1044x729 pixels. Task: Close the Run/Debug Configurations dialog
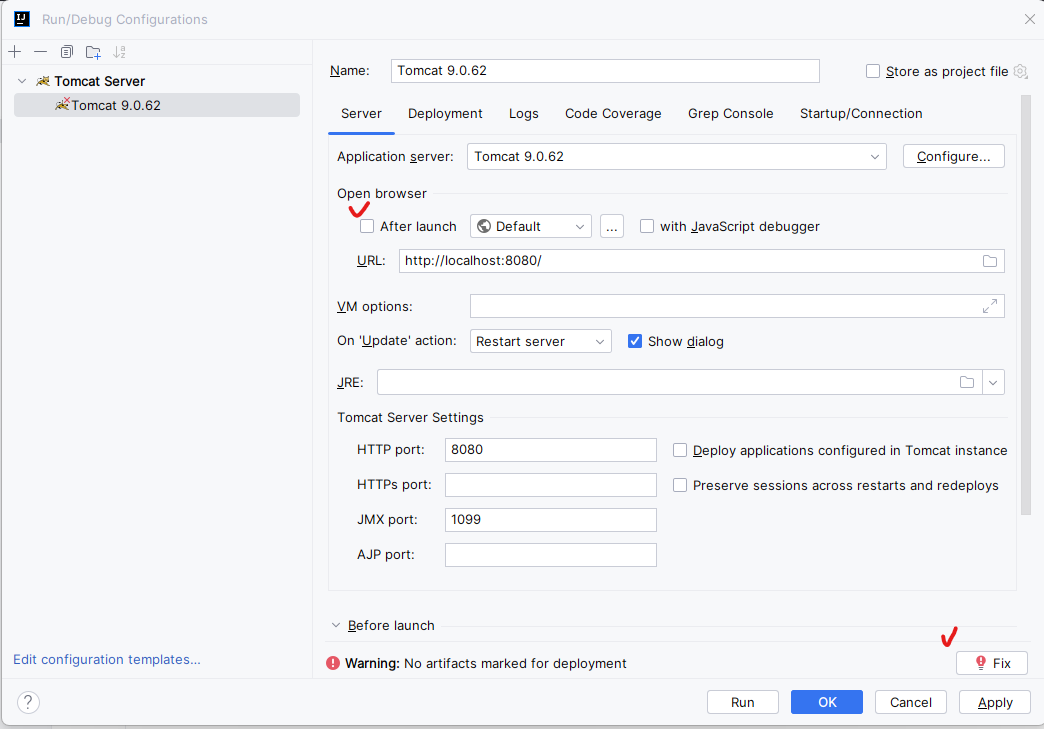click(1029, 19)
